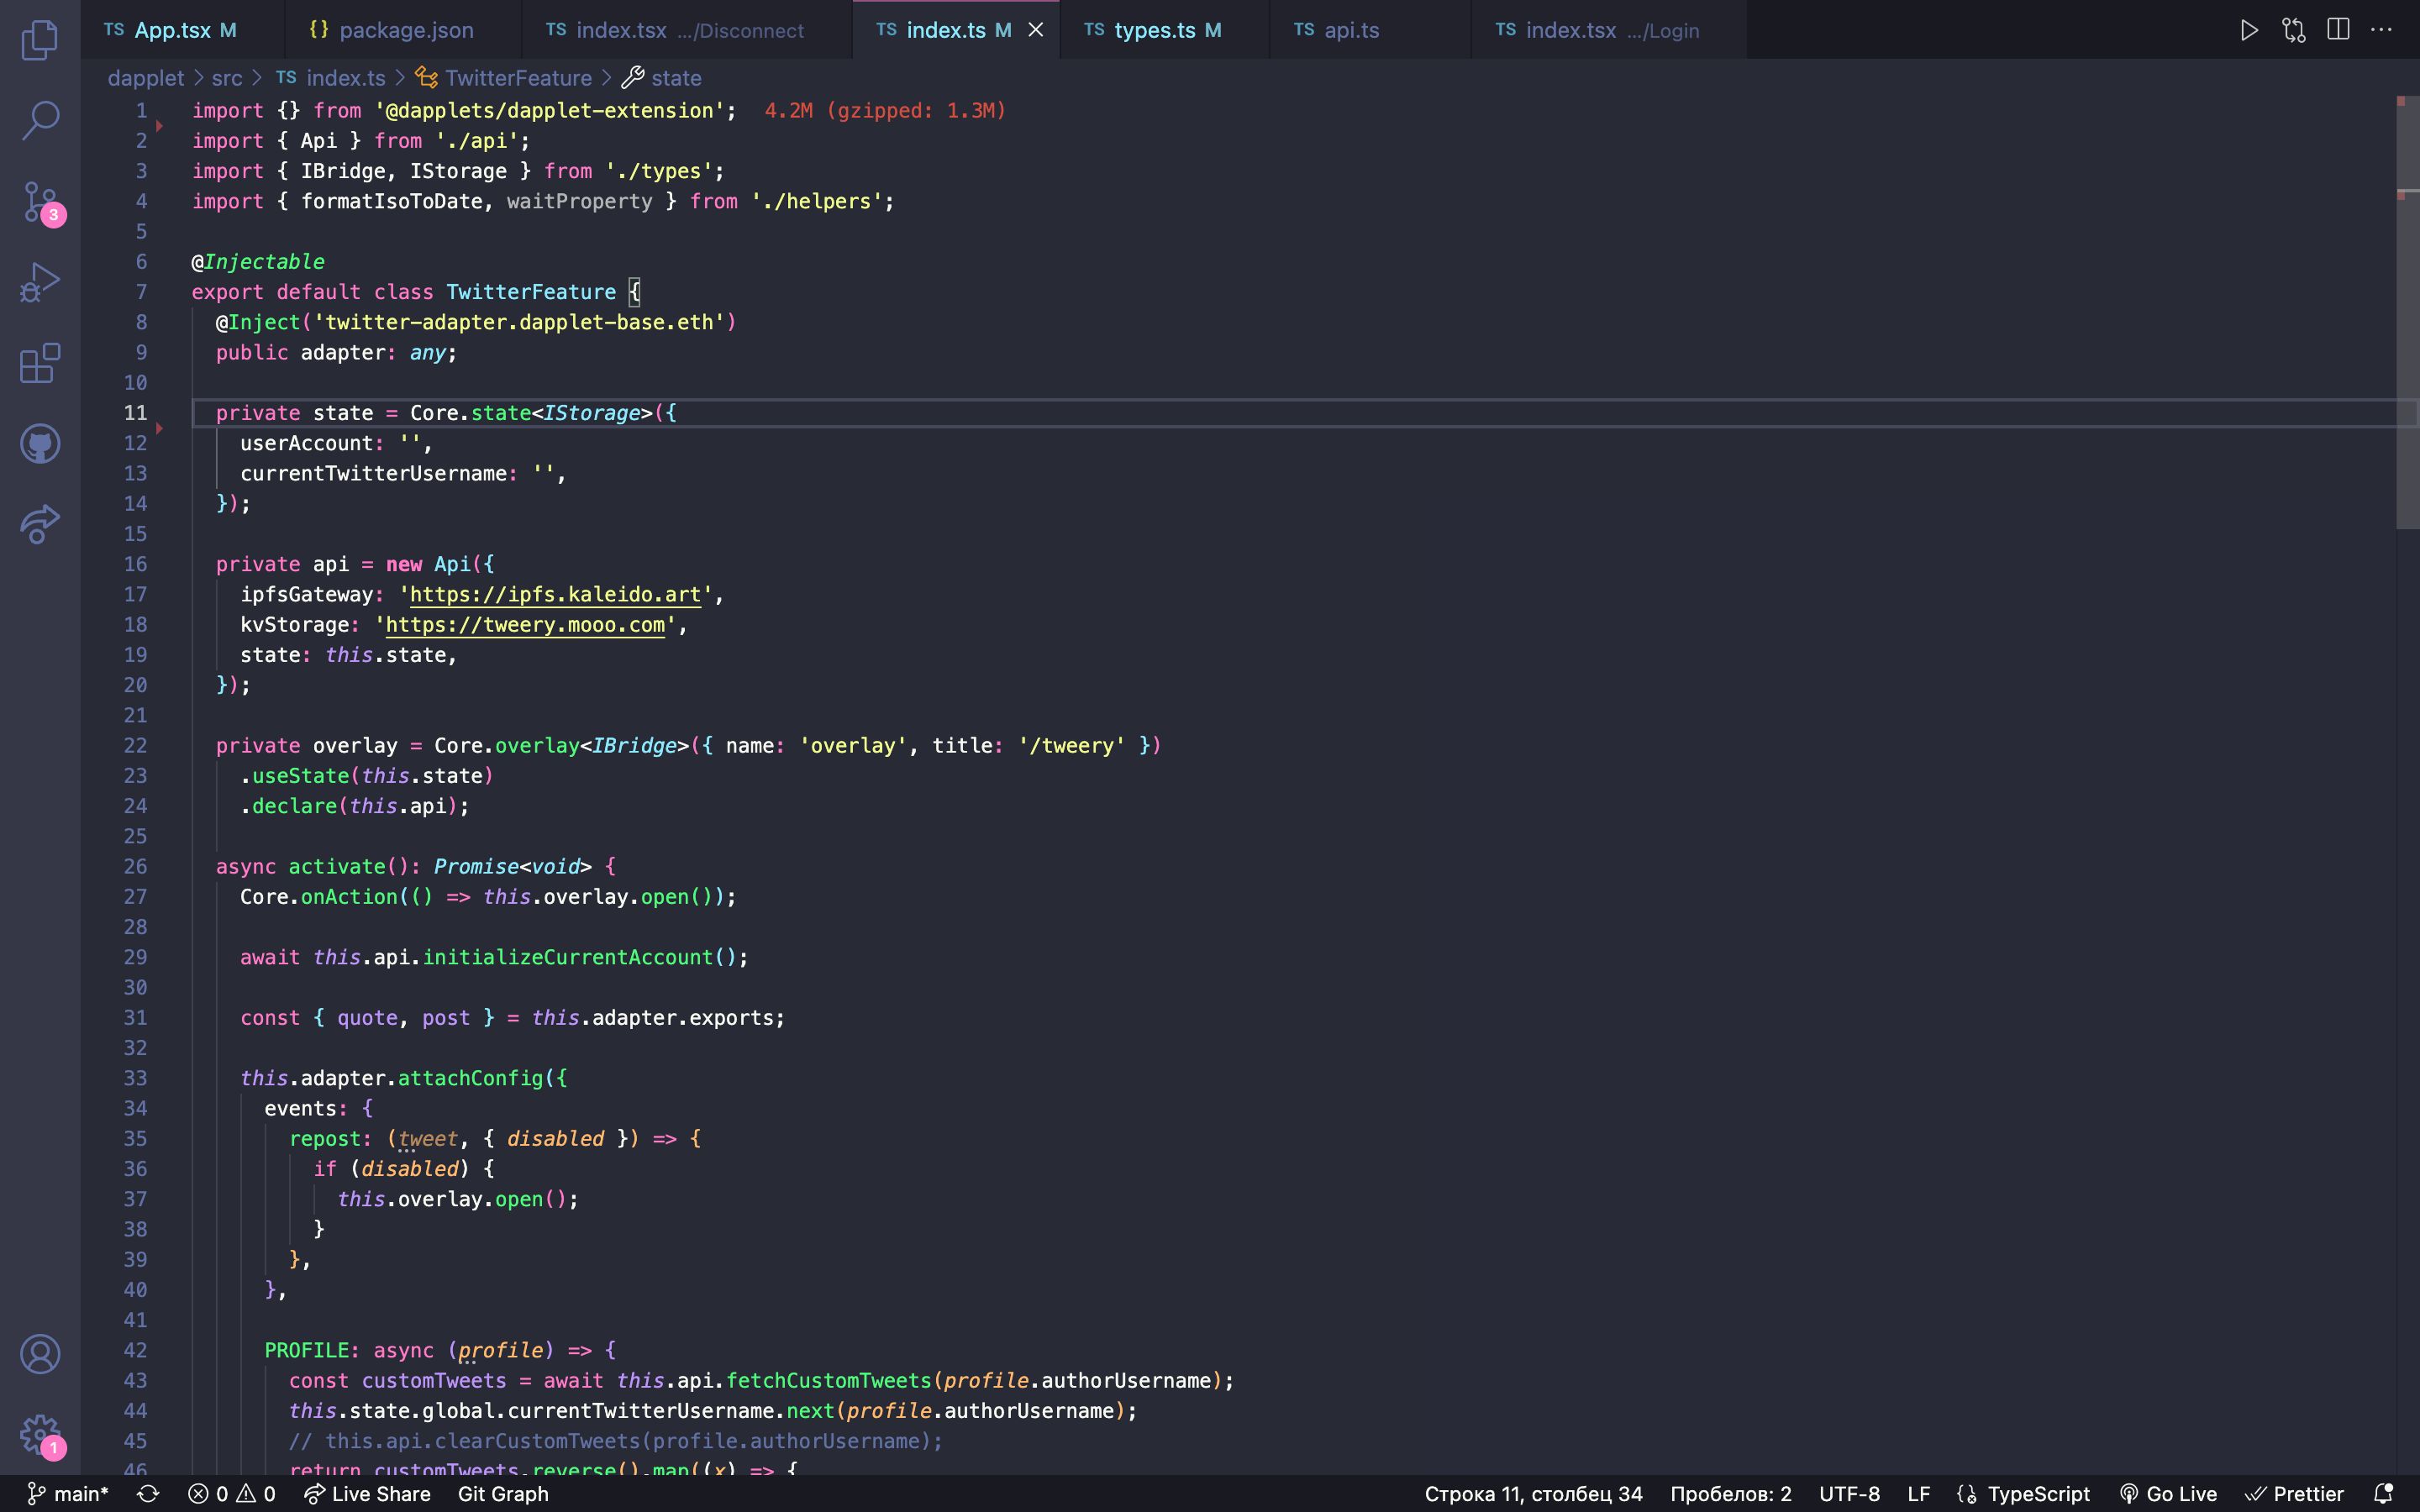Open the Explorer view in activity bar
This screenshot has height=1512, width=2420.
click(x=40, y=40)
